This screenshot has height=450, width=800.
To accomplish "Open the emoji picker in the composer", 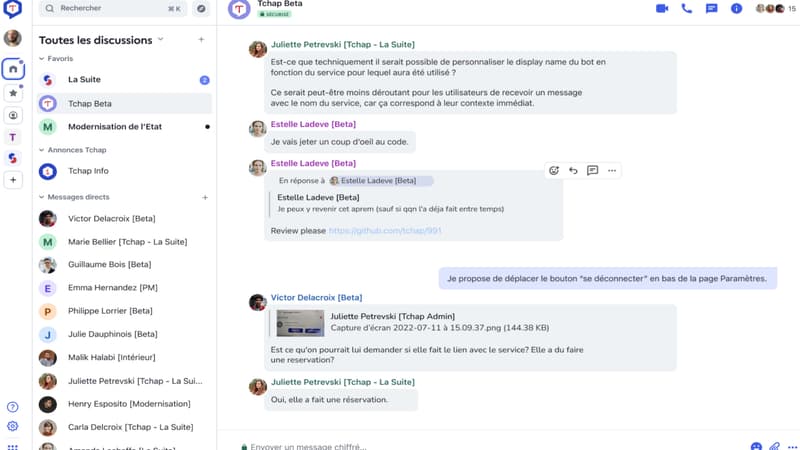I will tap(756, 447).
